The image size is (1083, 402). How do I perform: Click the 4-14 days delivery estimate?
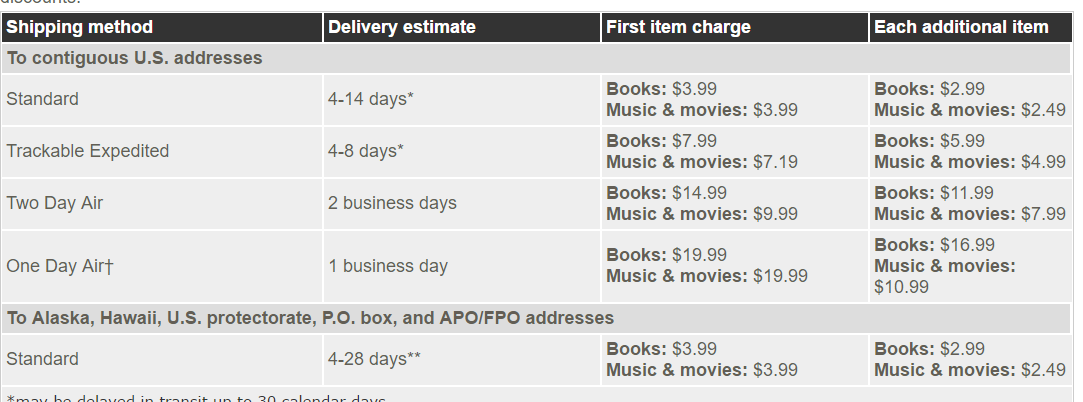pos(371,99)
